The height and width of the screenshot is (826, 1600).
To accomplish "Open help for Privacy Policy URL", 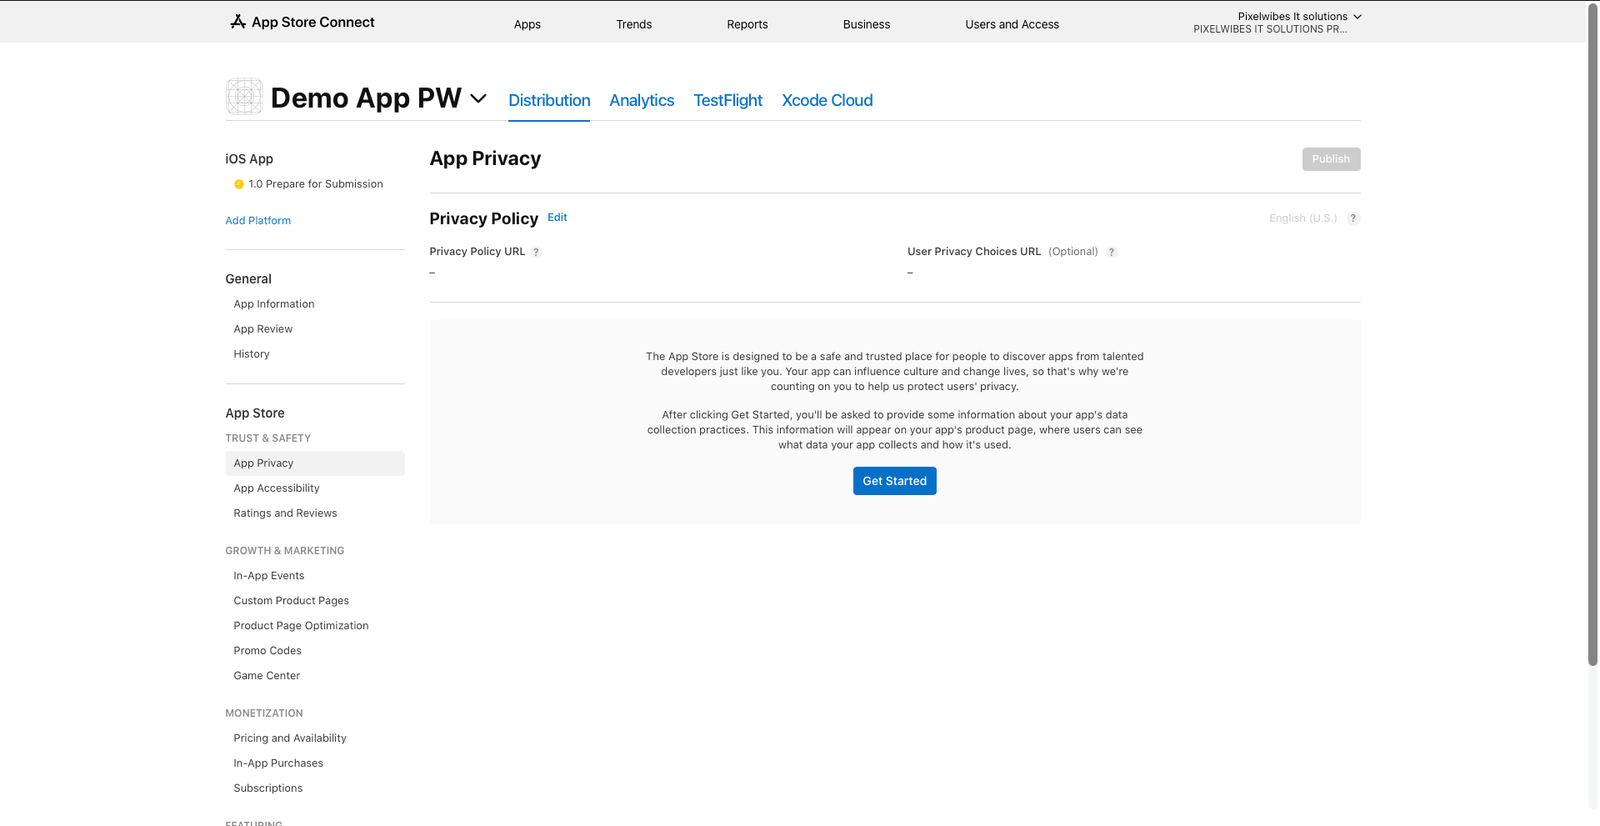I will pyautogui.click(x=536, y=252).
